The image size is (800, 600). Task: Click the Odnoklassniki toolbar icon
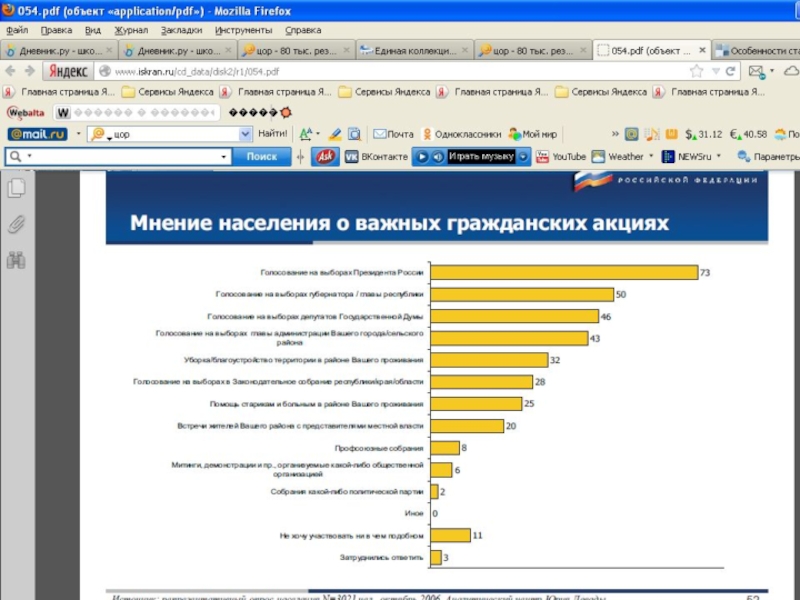461,133
